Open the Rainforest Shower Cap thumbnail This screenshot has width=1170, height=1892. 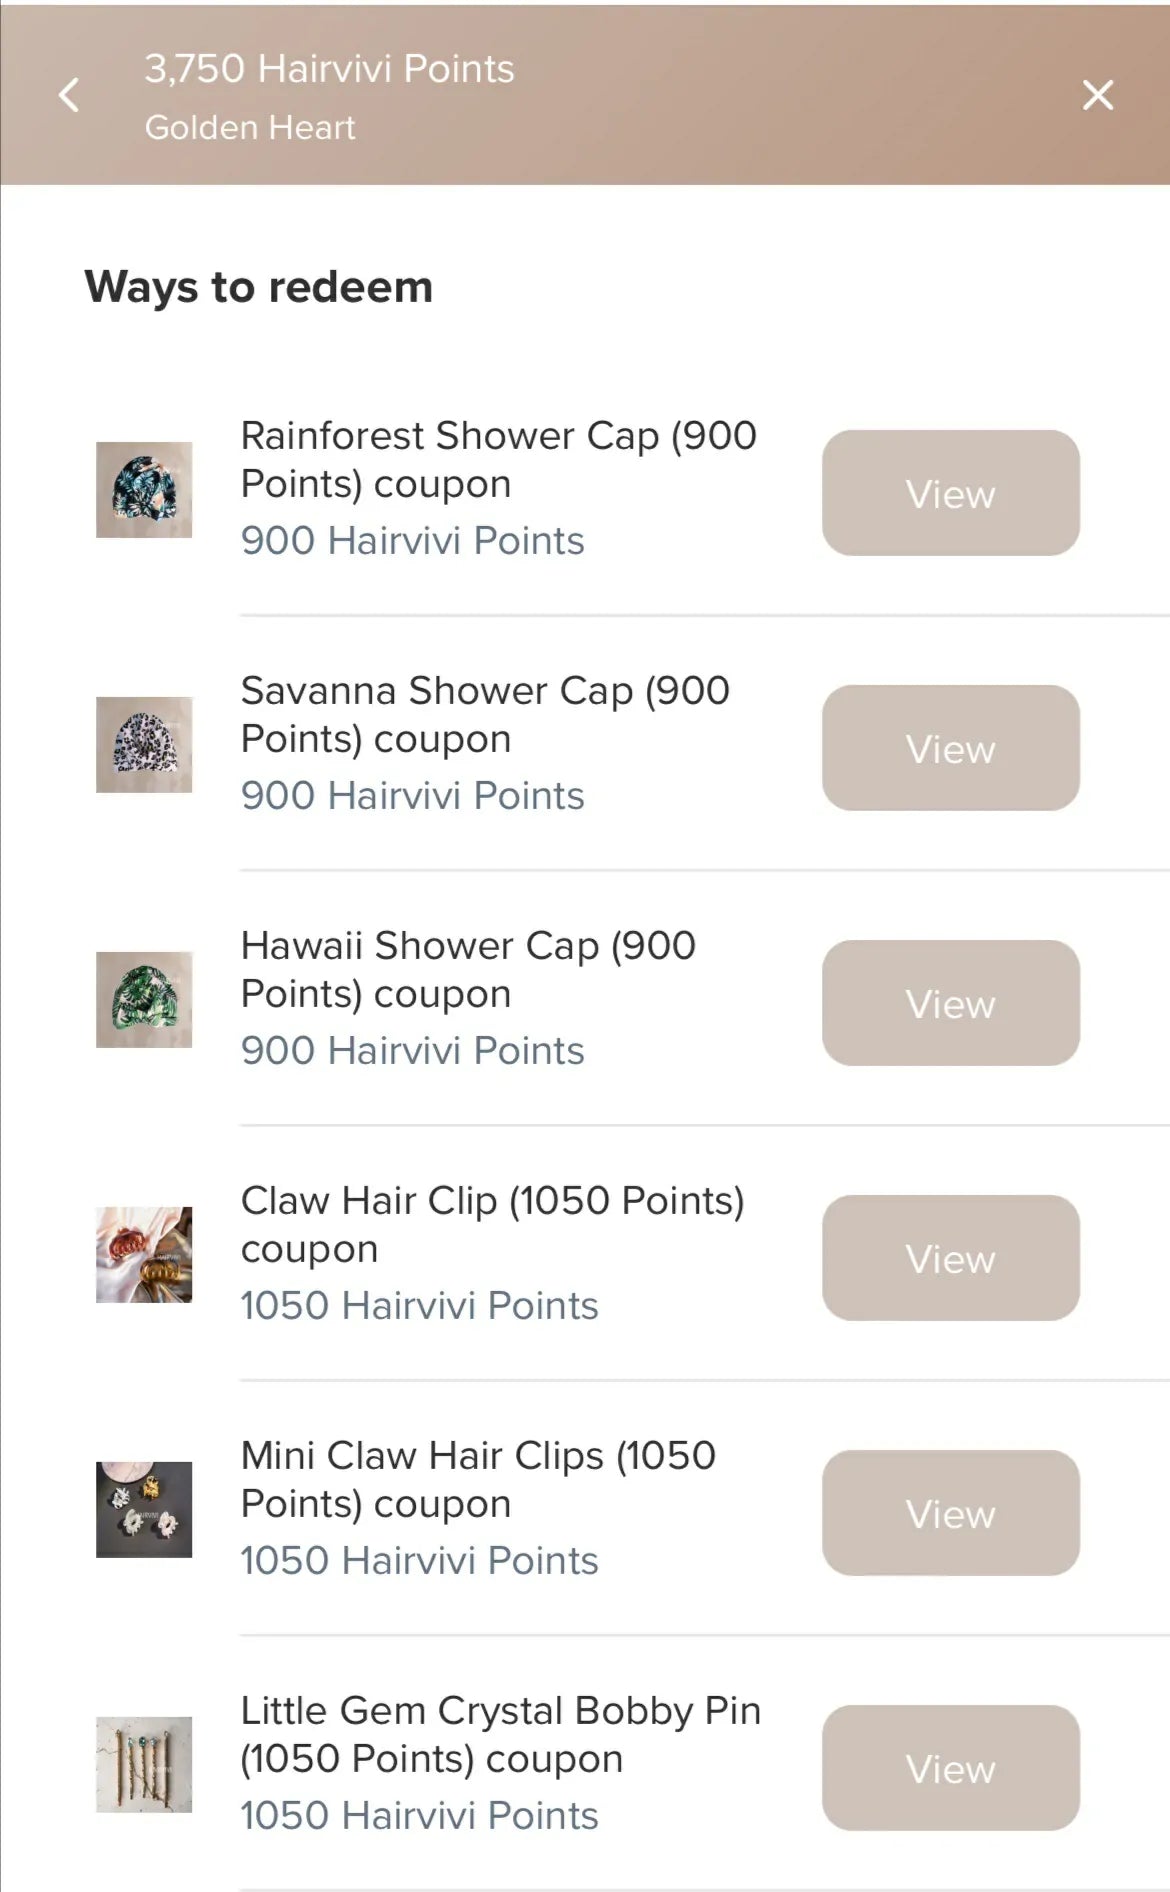(x=144, y=490)
